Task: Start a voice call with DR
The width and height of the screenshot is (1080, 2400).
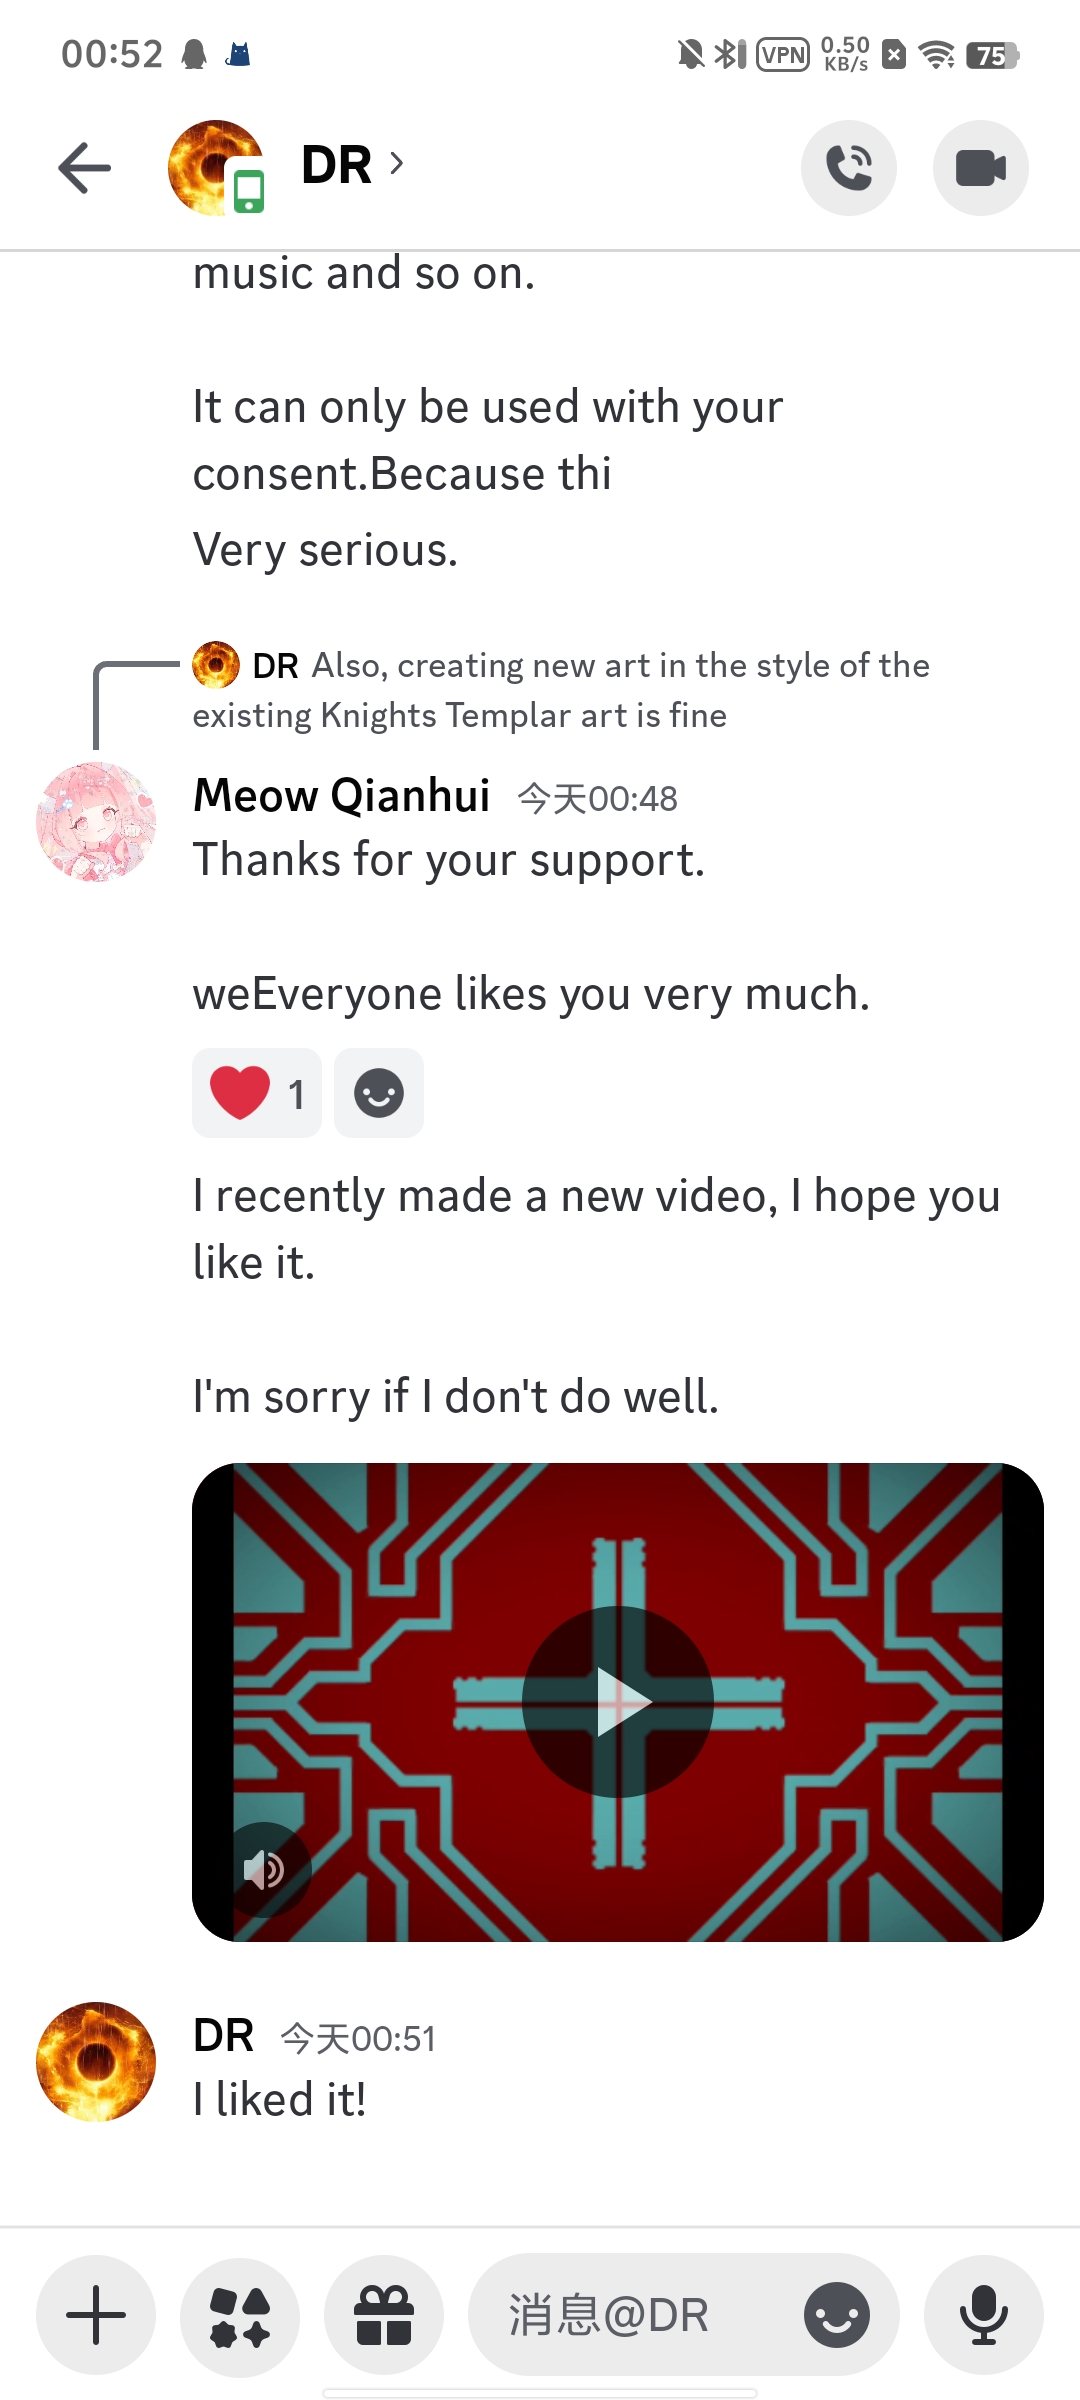Action: [x=849, y=168]
